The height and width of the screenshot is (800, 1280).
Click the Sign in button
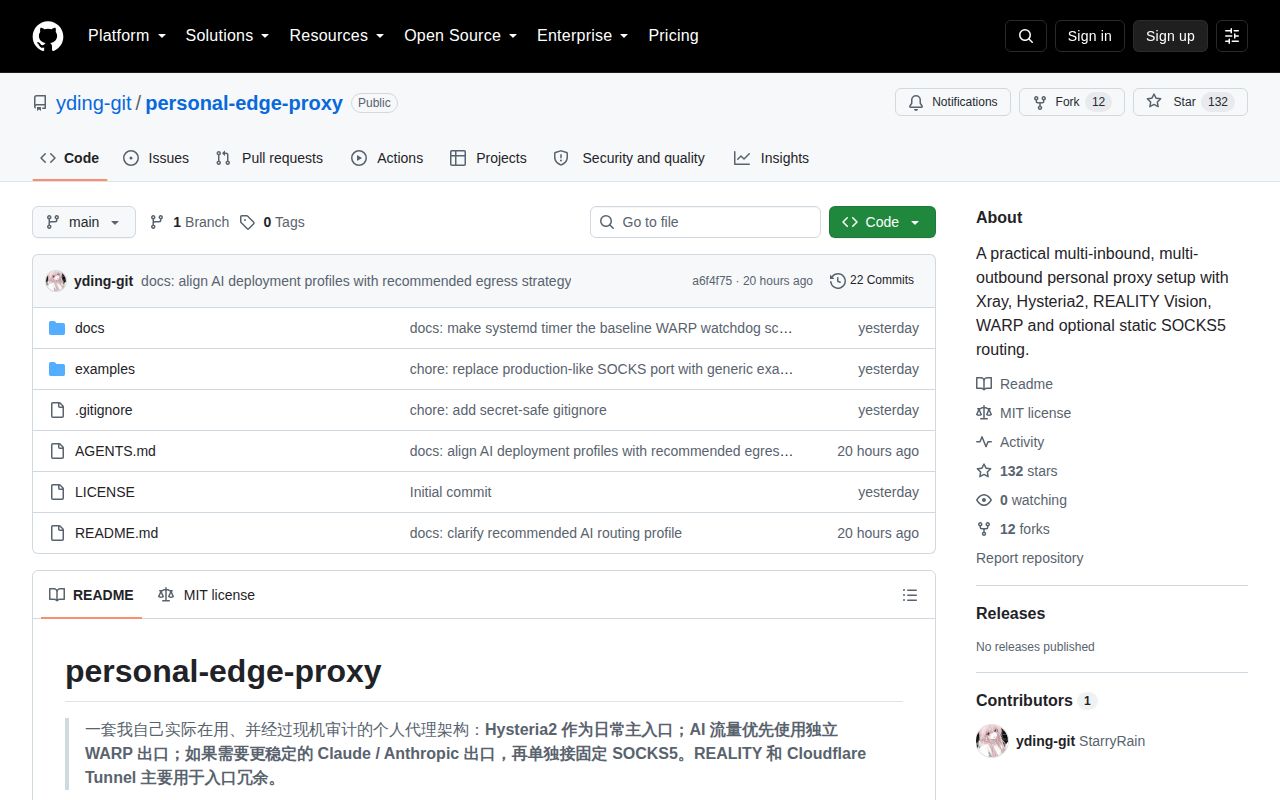[x=1089, y=36]
